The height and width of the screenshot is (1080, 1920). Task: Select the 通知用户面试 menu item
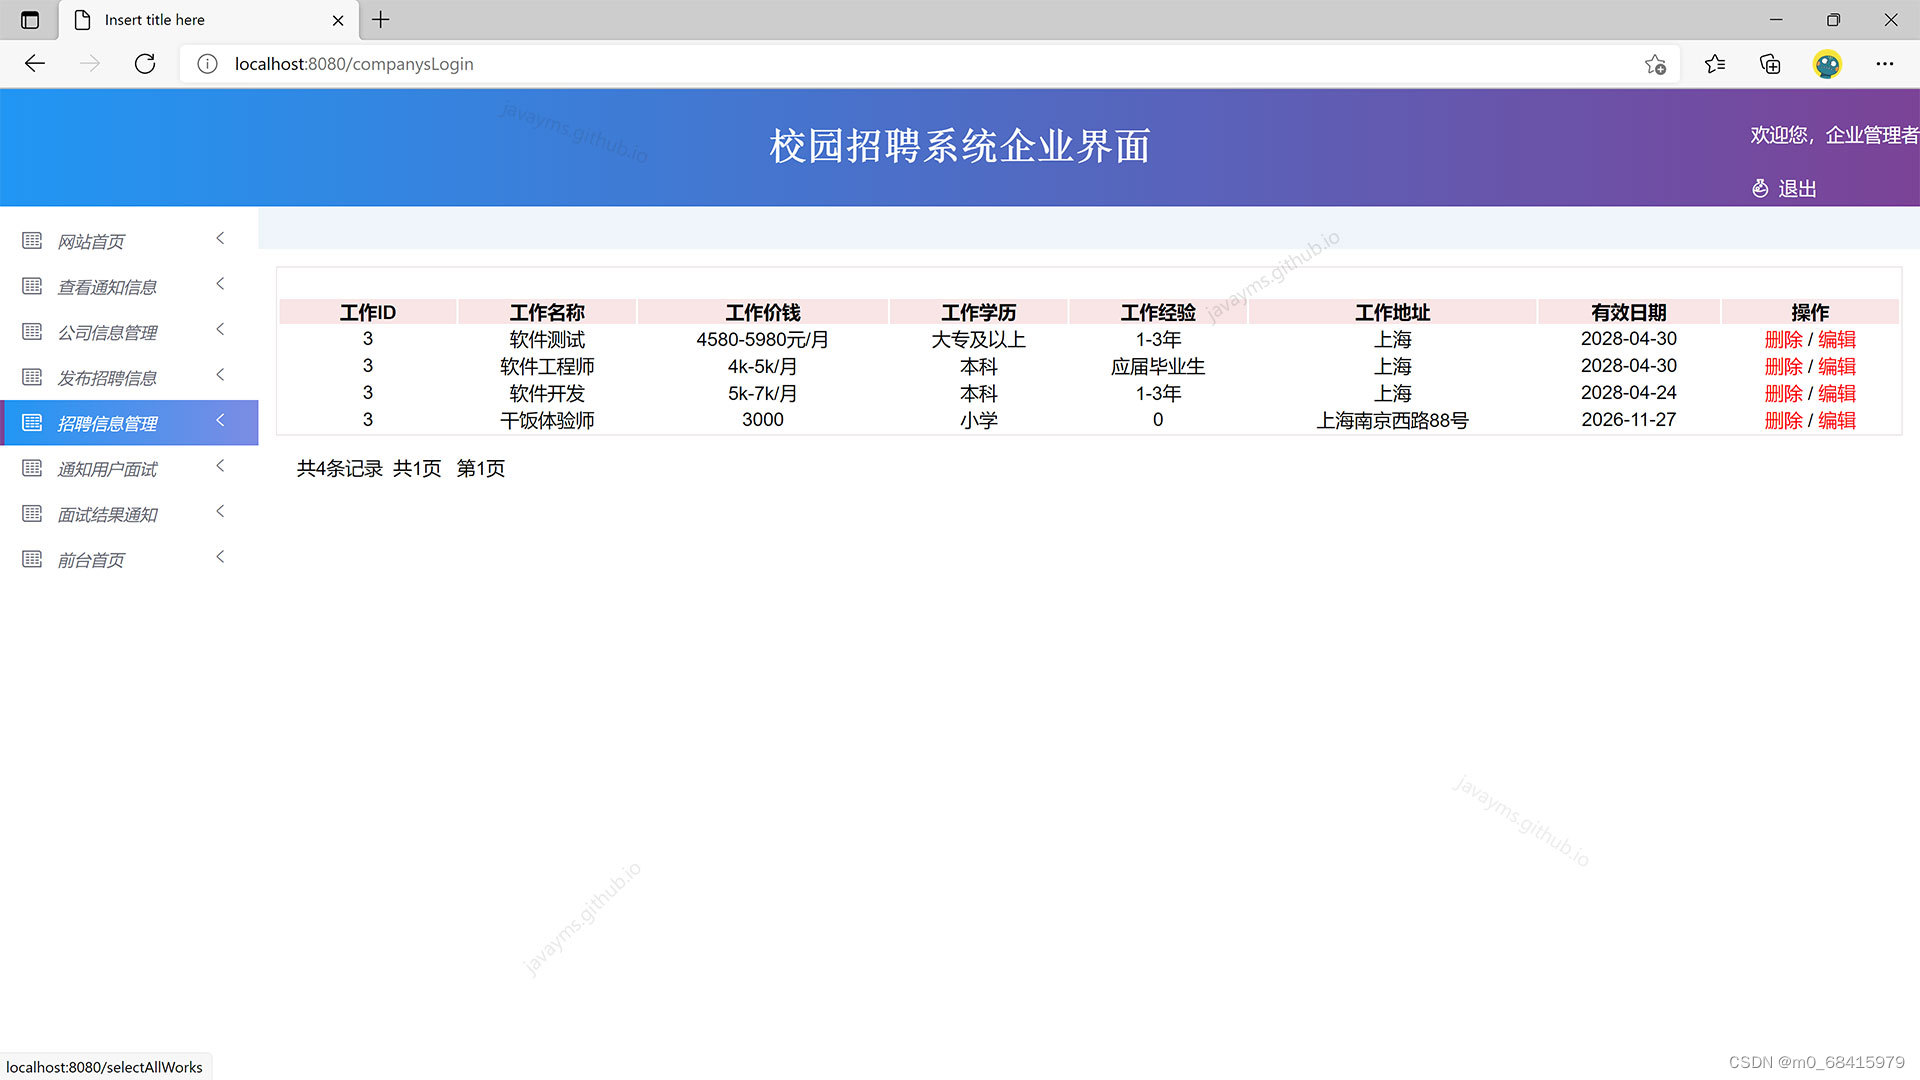(x=105, y=468)
